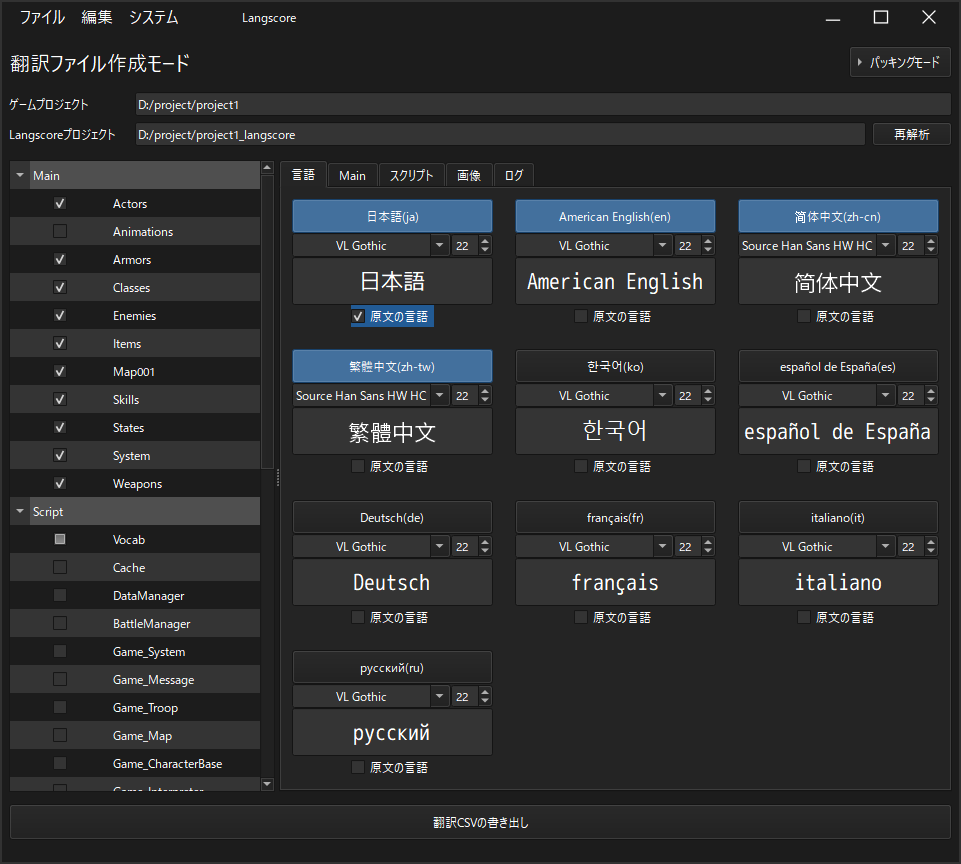This screenshot has width=961, height=864.
Task: Check the Animations checkbox
Action: pyautogui.click(x=60, y=232)
